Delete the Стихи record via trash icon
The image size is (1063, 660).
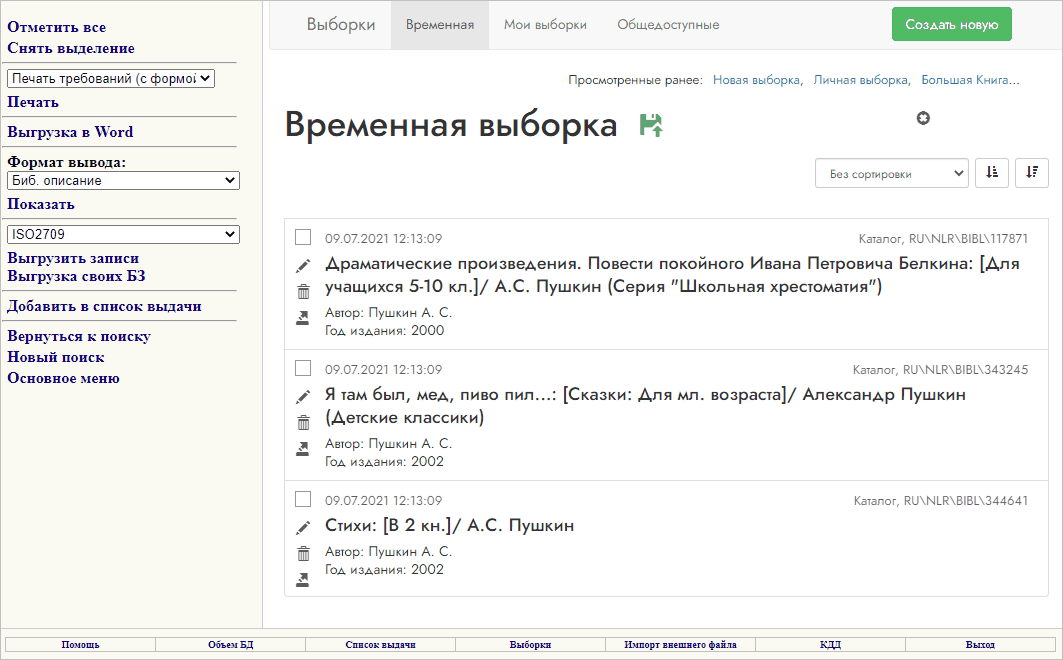(303, 553)
